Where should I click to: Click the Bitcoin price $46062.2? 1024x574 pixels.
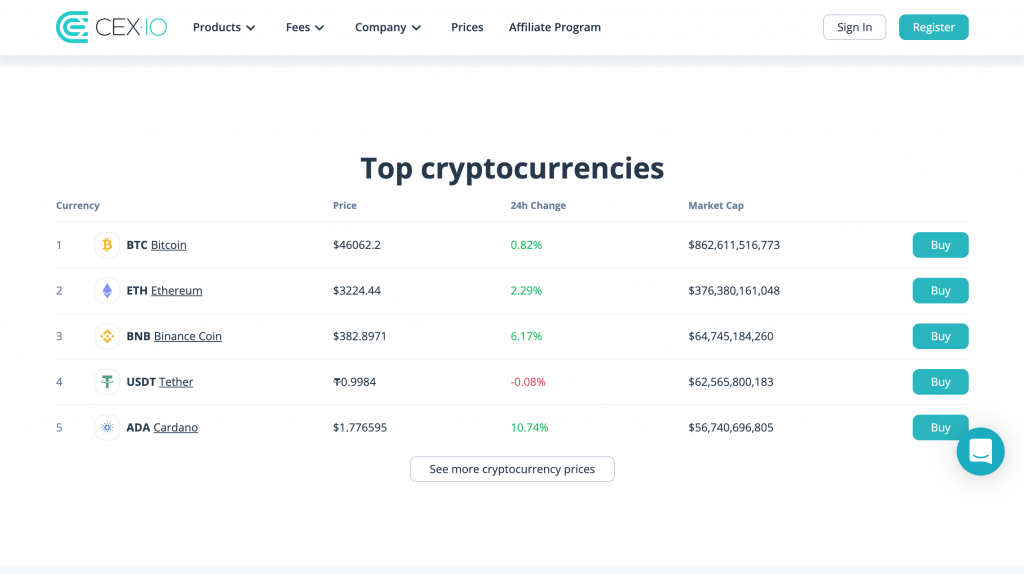pyautogui.click(x=357, y=245)
